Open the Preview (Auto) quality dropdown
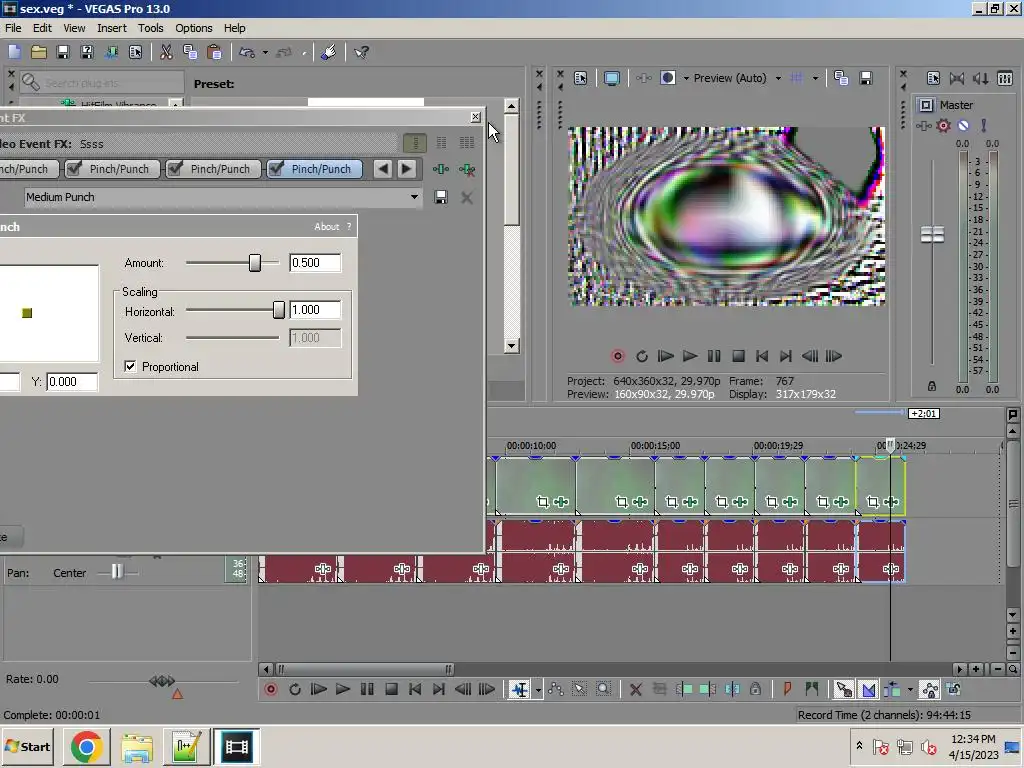The width and height of the screenshot is (1024, 768). pos(778,78)
